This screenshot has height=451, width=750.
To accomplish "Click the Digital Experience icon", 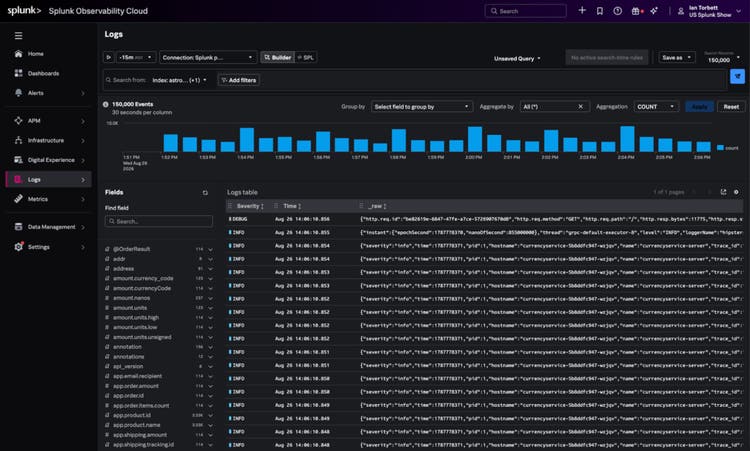I will [x=18, y=160].
